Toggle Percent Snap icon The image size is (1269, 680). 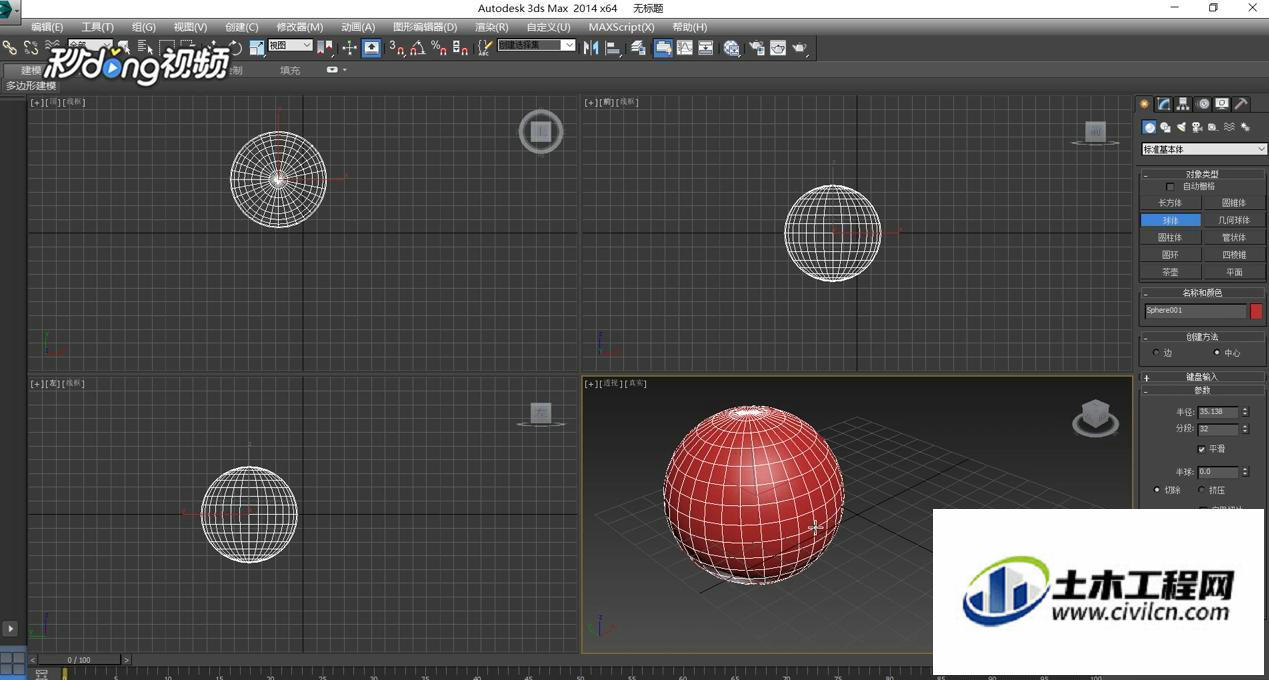pyautogui.click(x=438, y=47)
